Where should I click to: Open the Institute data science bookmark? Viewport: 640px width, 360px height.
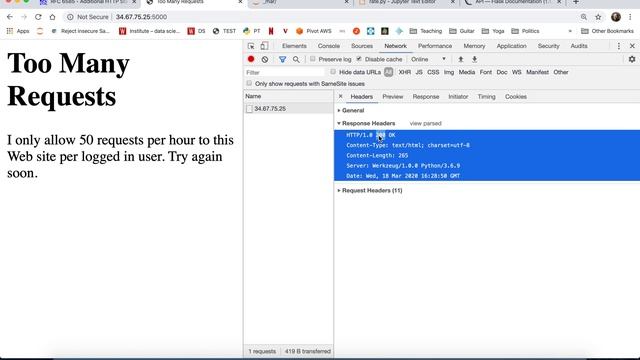click(149, 31)
